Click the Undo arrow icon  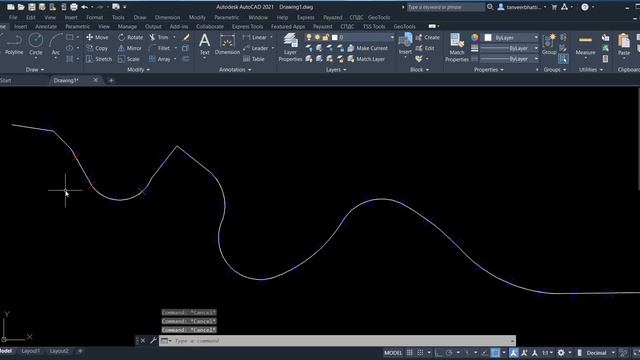point(84,7)
